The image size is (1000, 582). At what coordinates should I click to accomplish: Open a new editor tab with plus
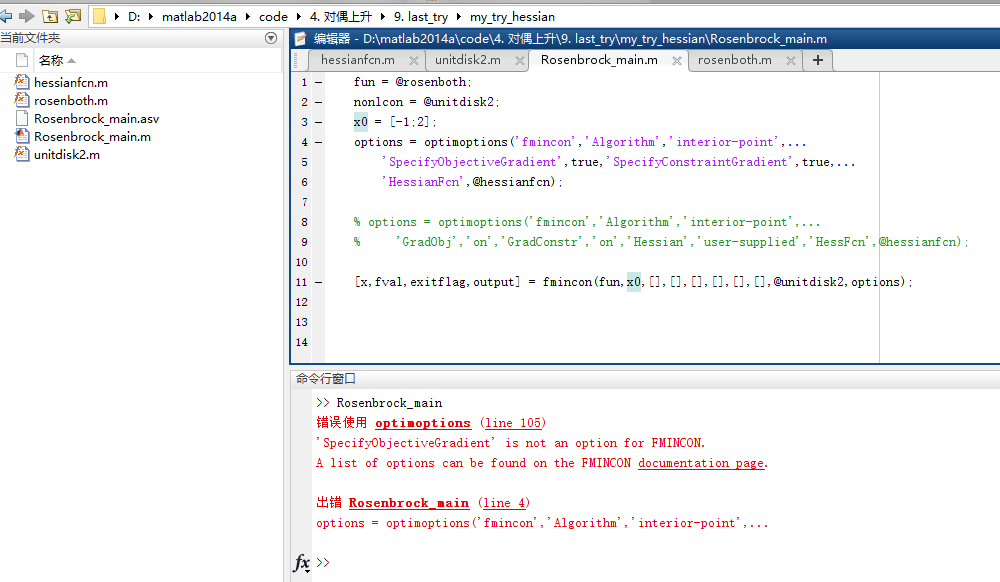click(x=818, y=60)
